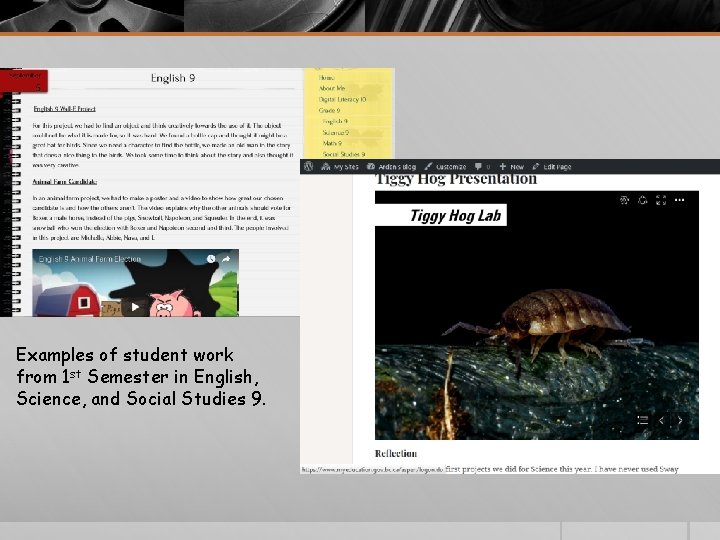Viewport: 720px width, 540px height.
Task: Click Customize in the admin bar
Action: (445, 167)
